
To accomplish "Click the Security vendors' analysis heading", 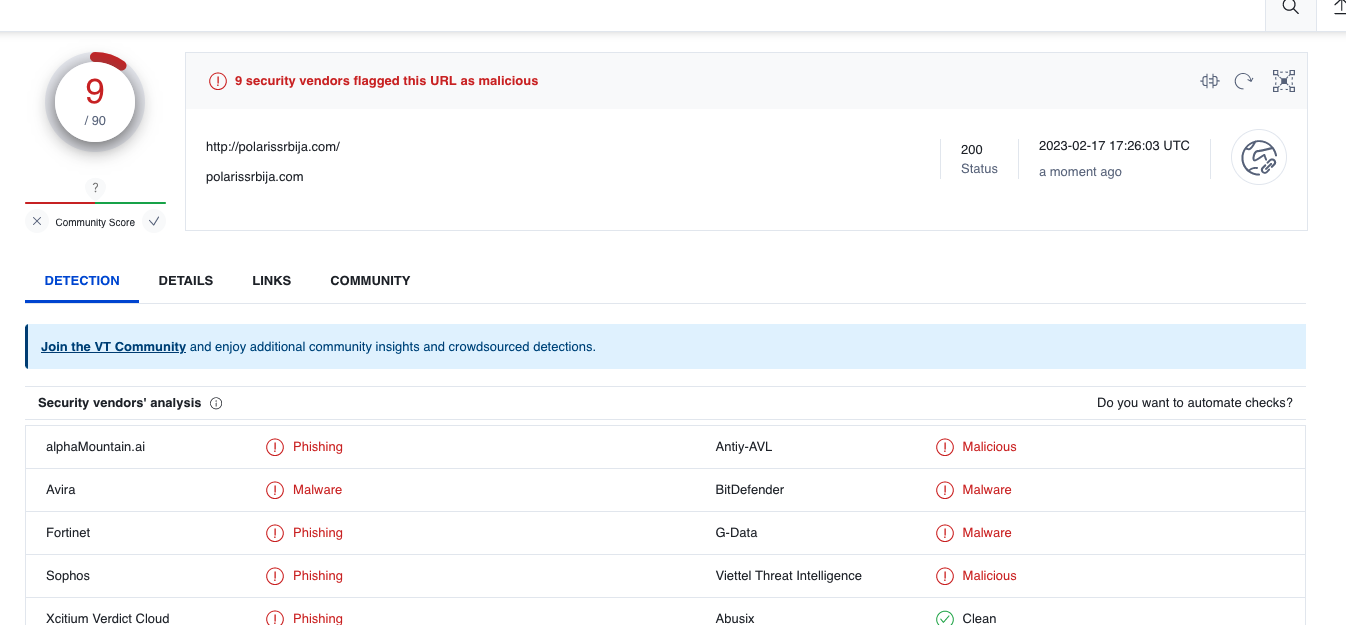I will point(120,403).
